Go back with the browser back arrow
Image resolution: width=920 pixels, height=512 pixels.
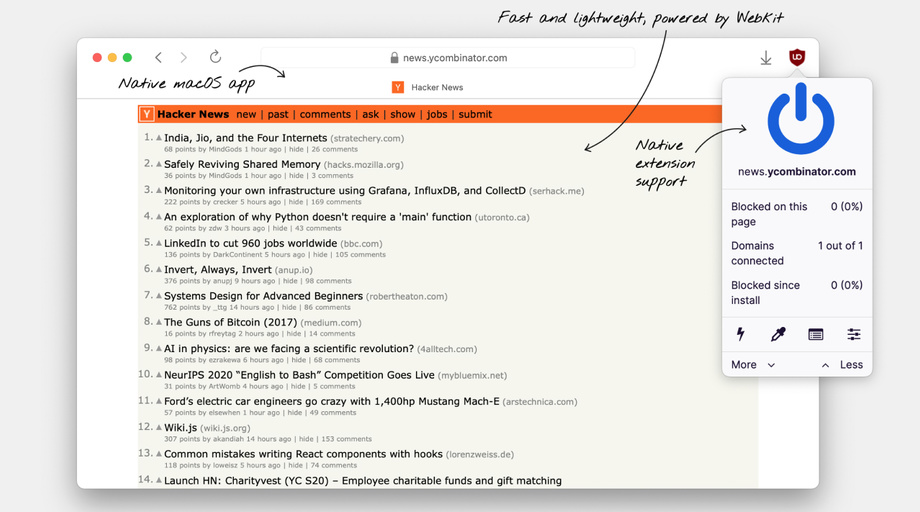point(158,57)
